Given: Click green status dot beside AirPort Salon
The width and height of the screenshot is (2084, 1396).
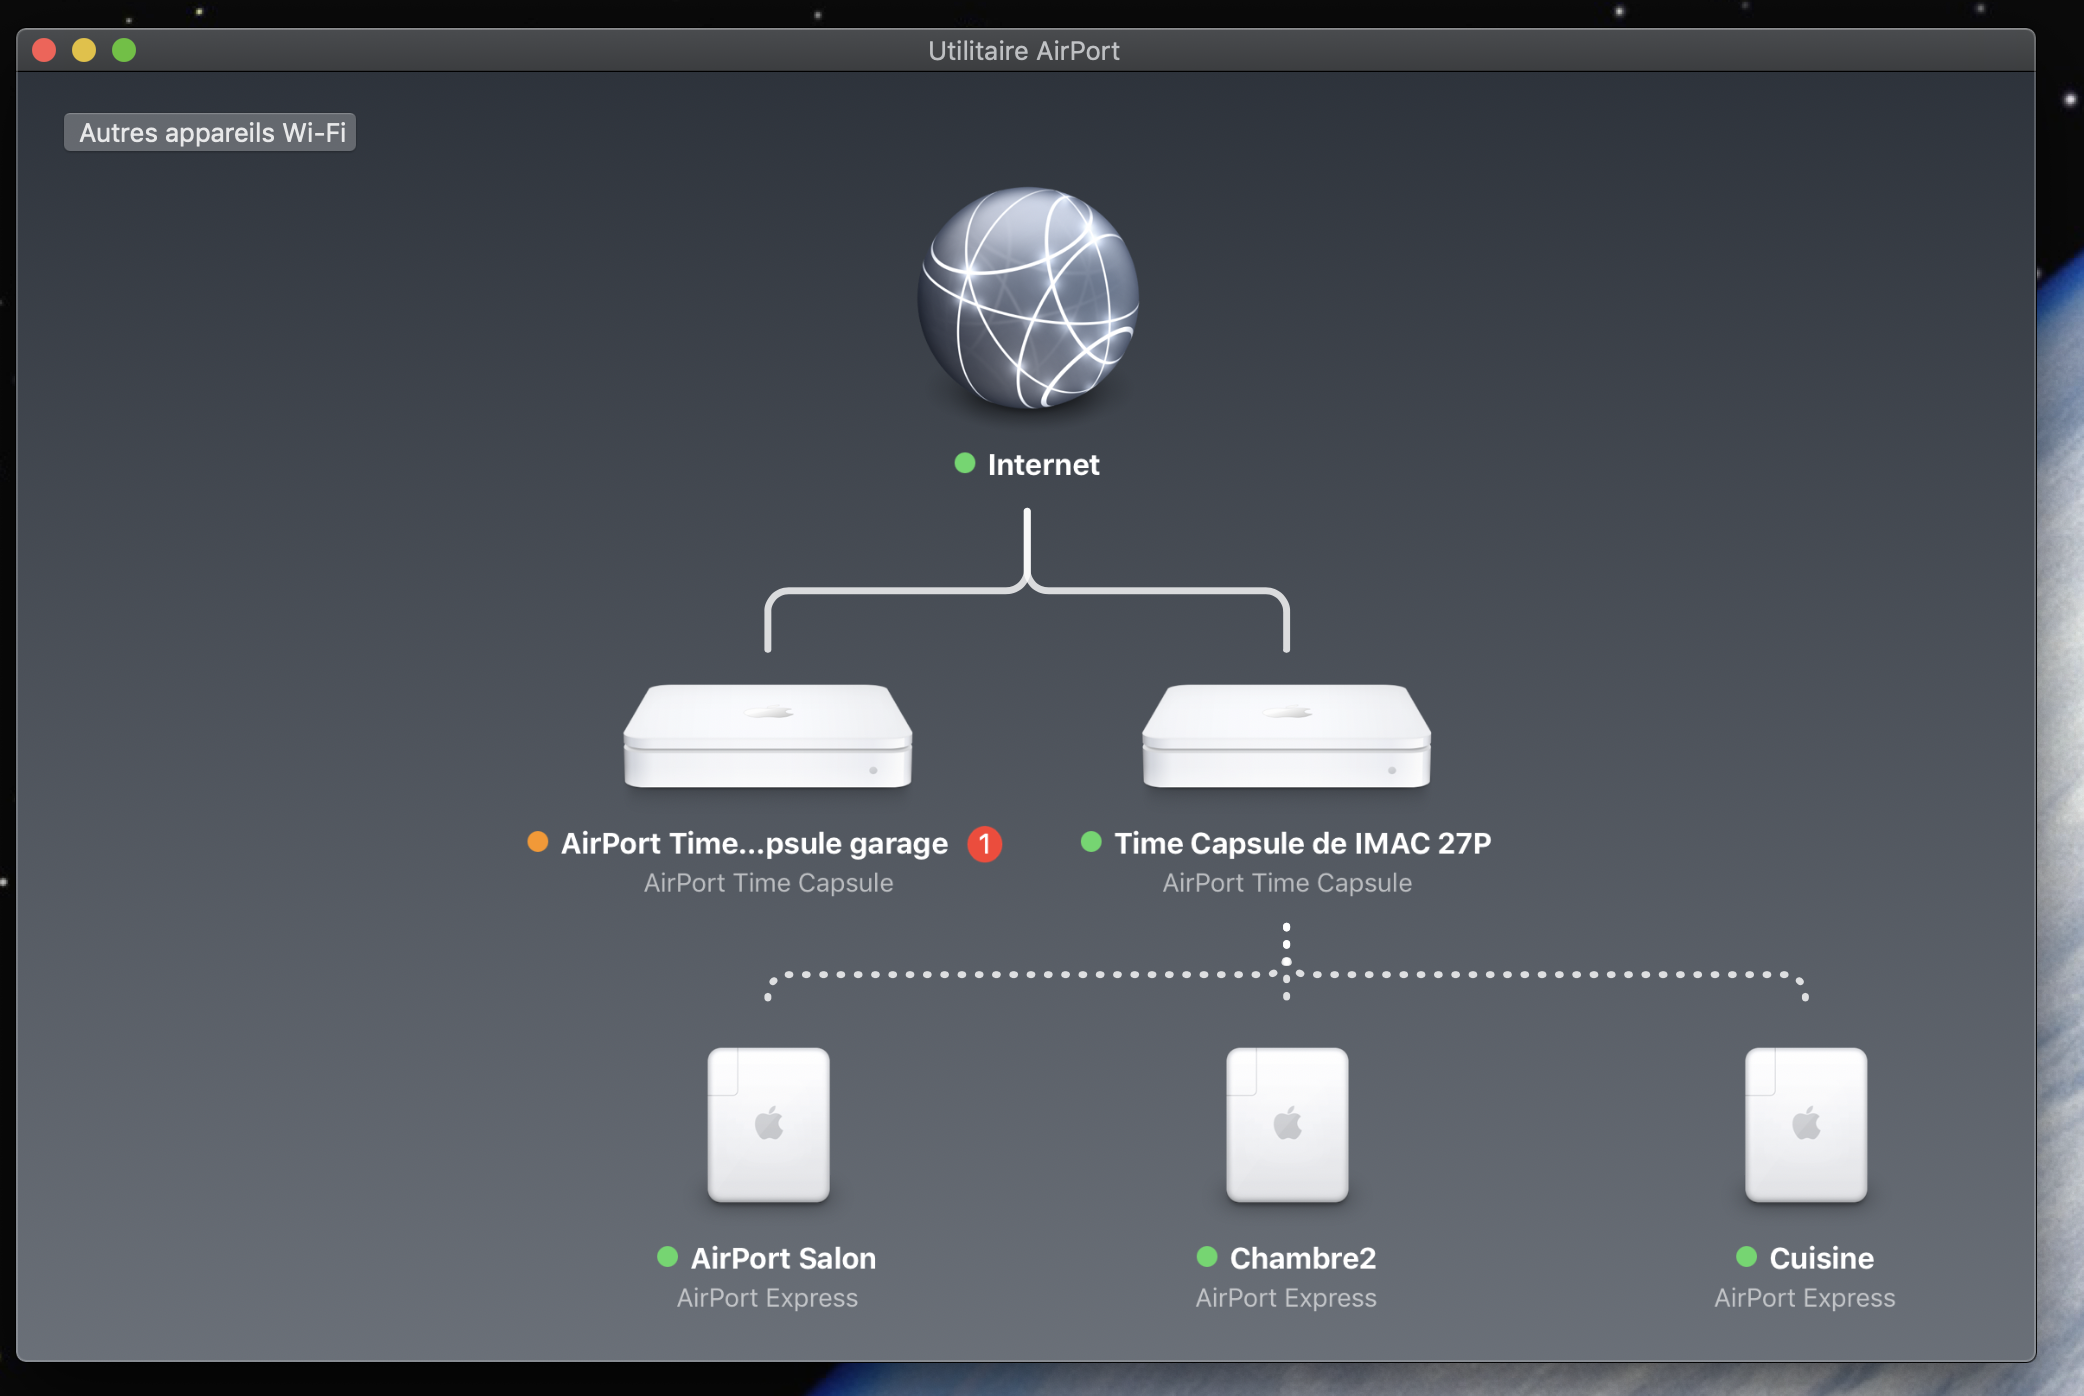Looking at the screenshot, I should click(x=668, y=1257).
